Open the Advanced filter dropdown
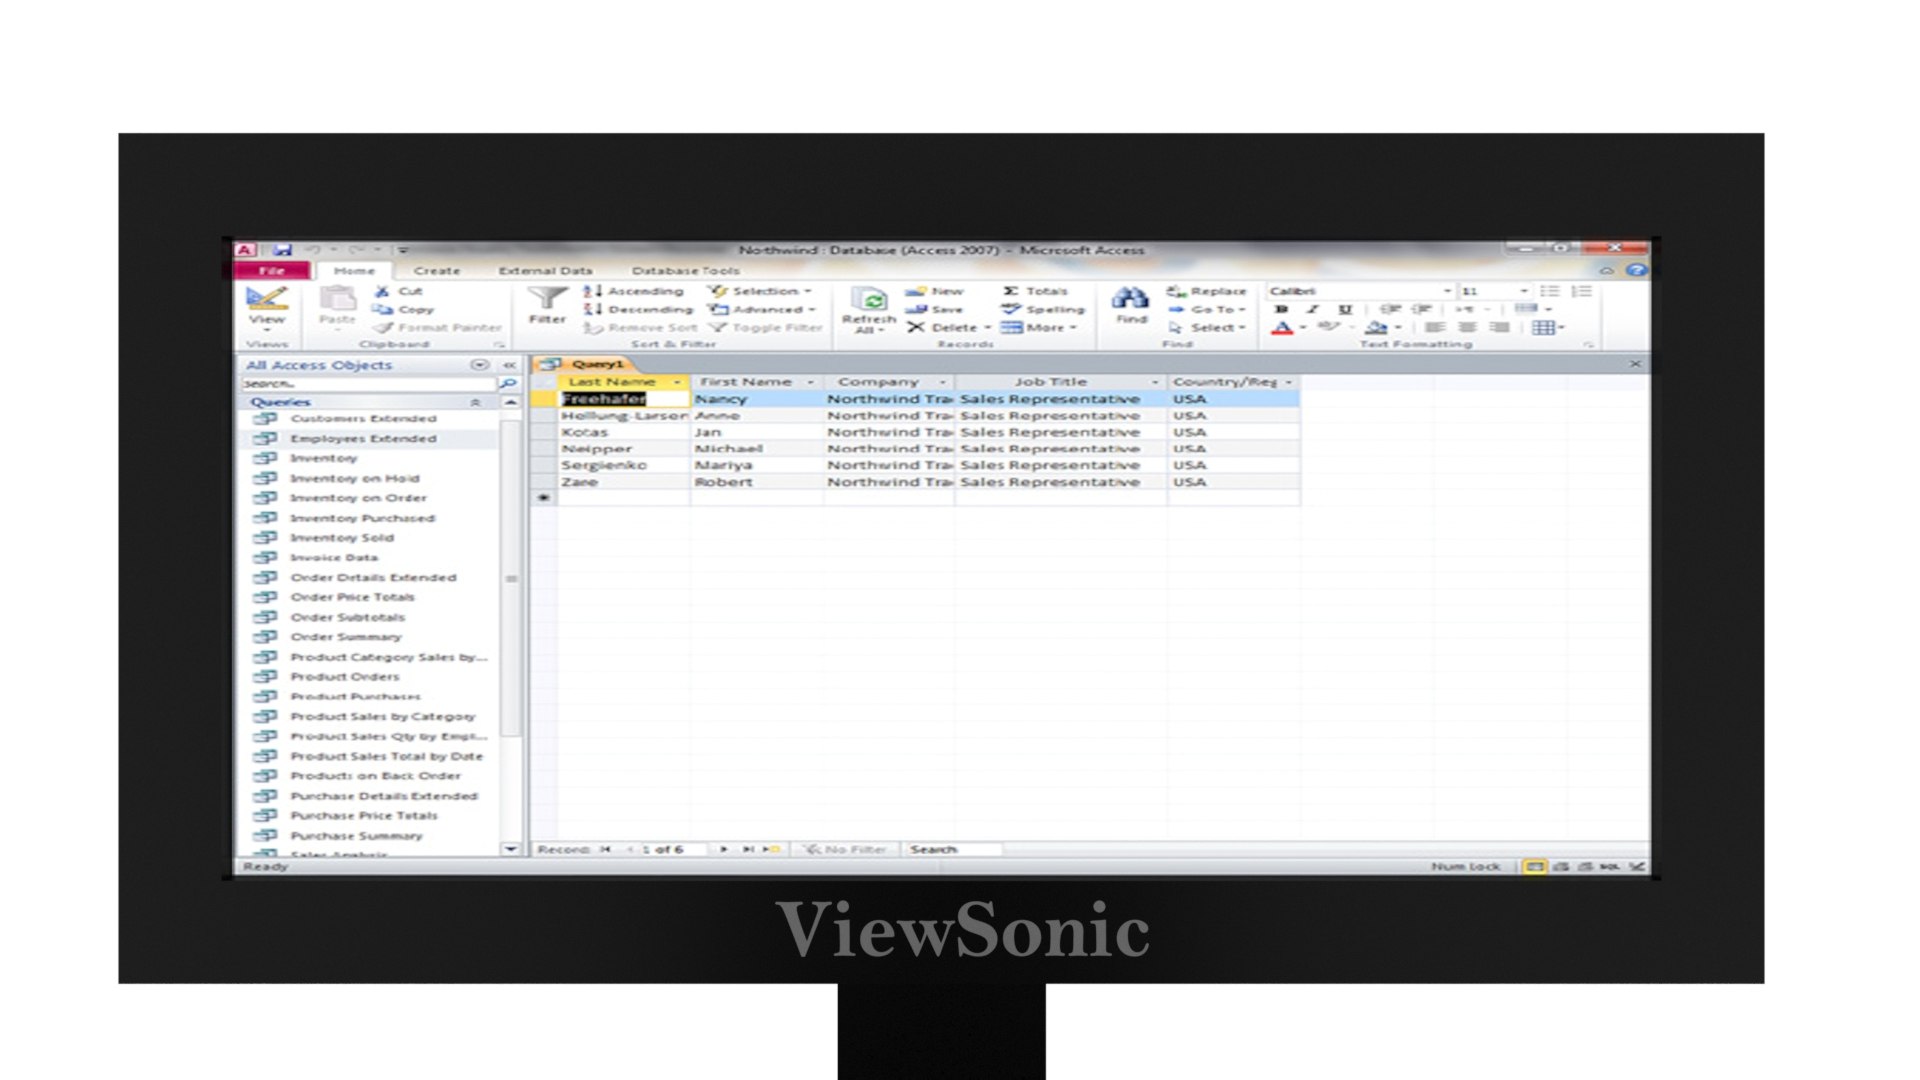 coord(763,309)
